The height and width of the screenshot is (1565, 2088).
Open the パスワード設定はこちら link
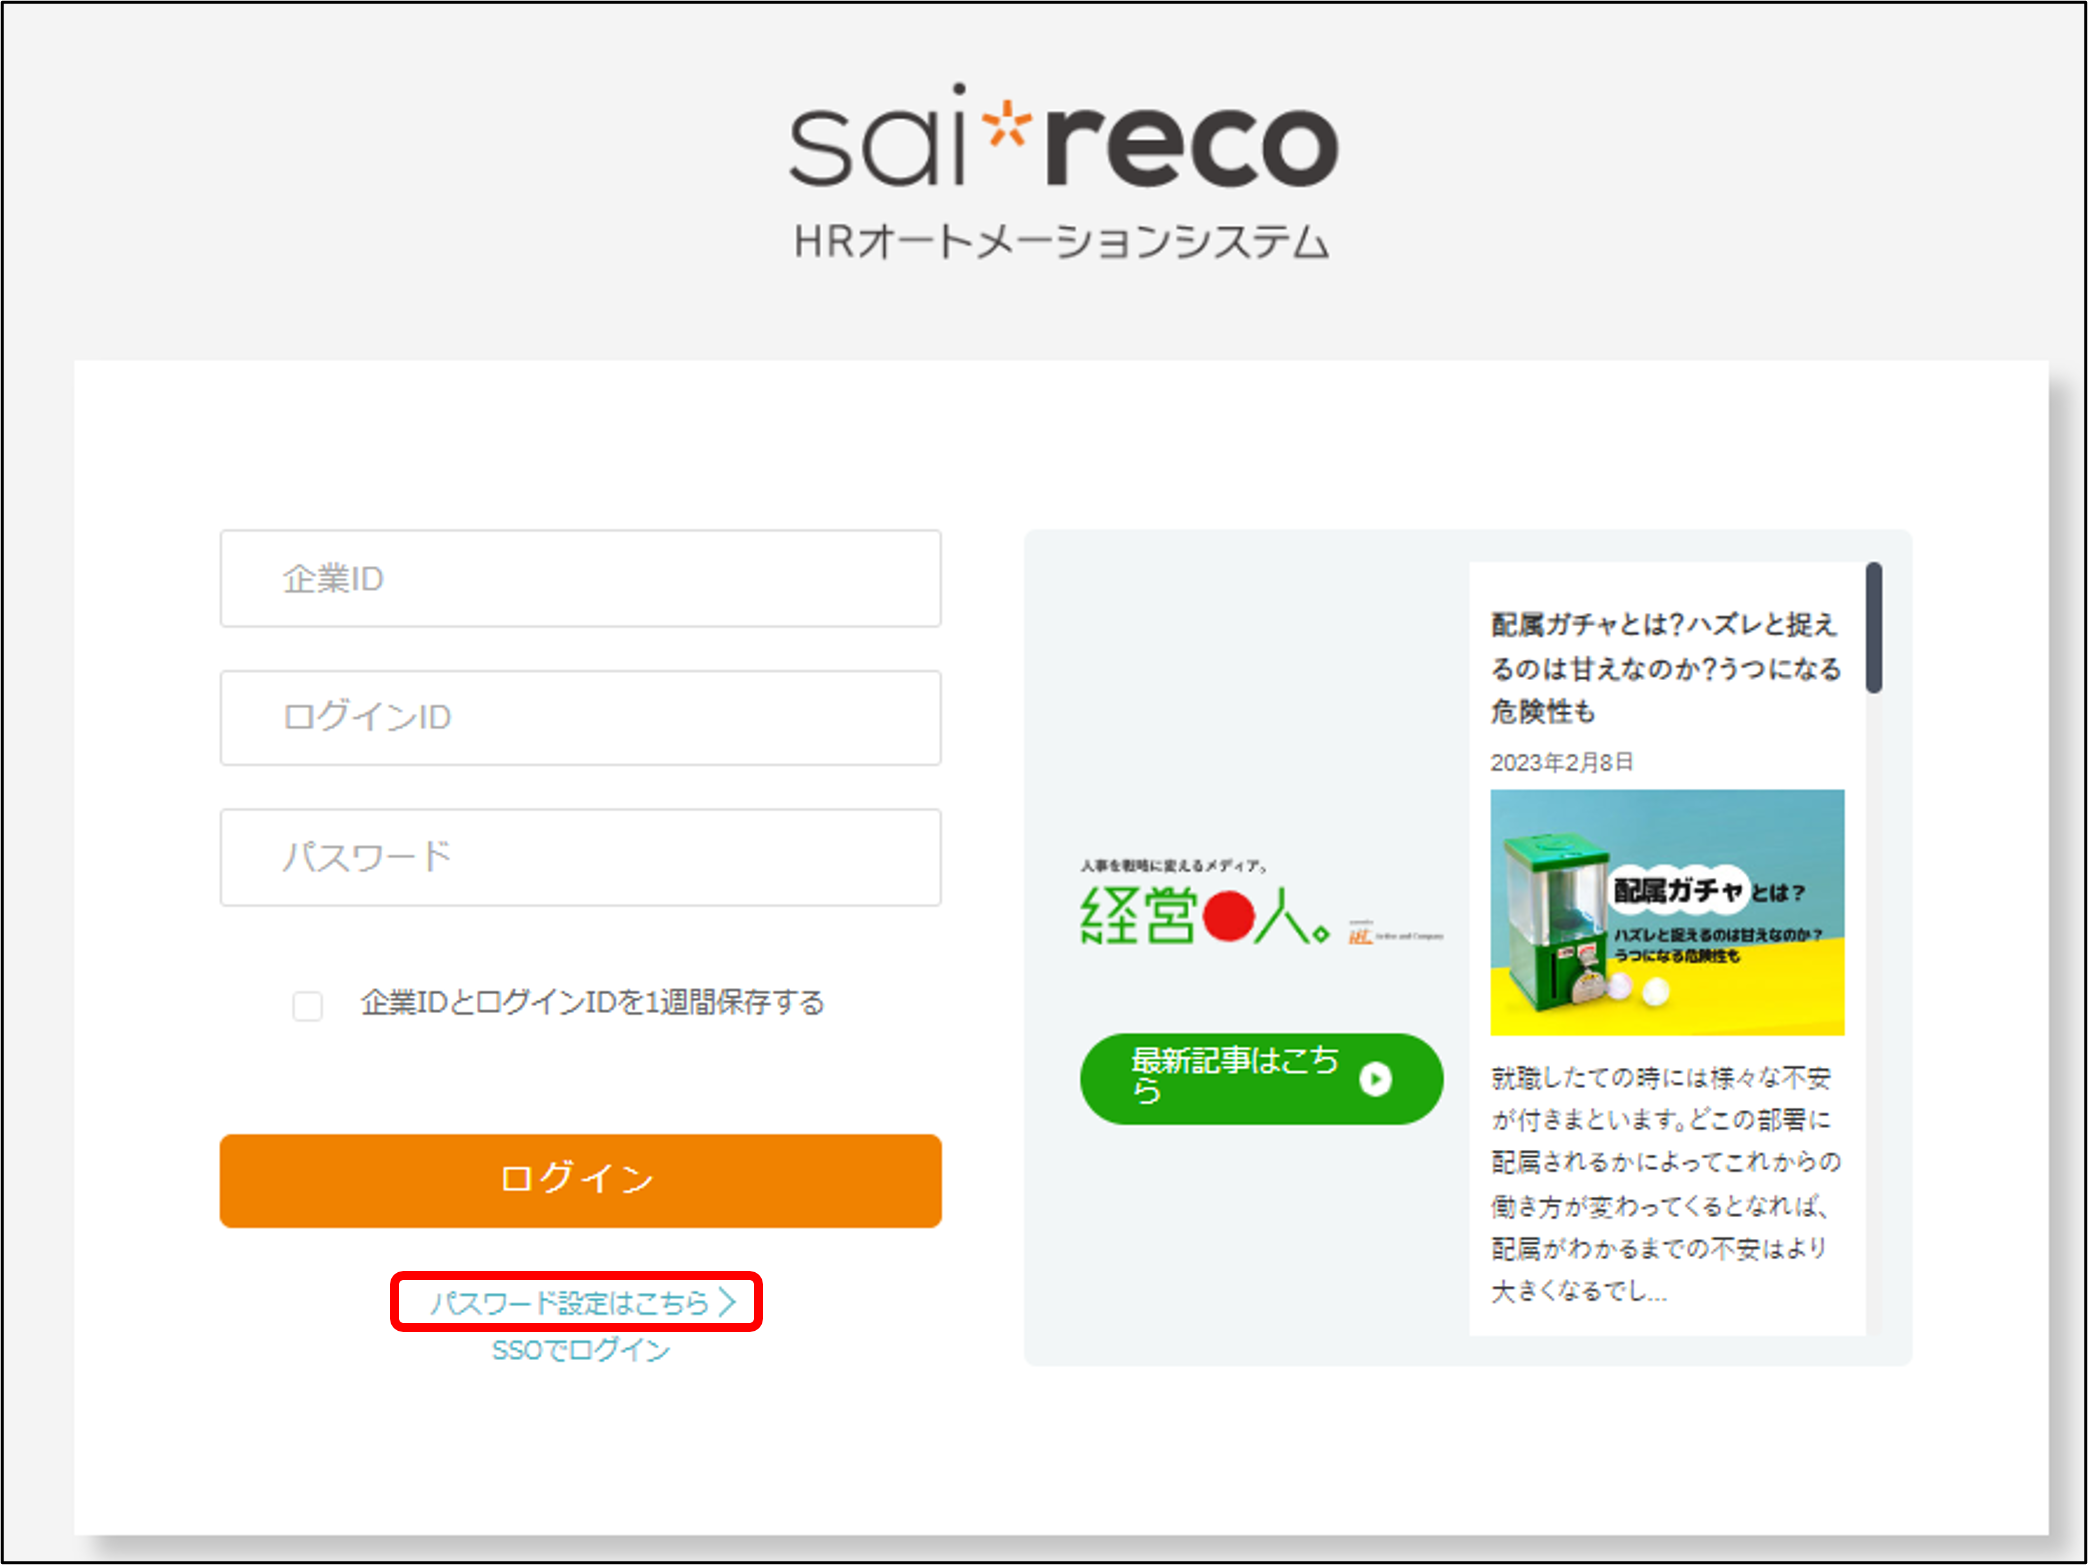click(569, 1302)
